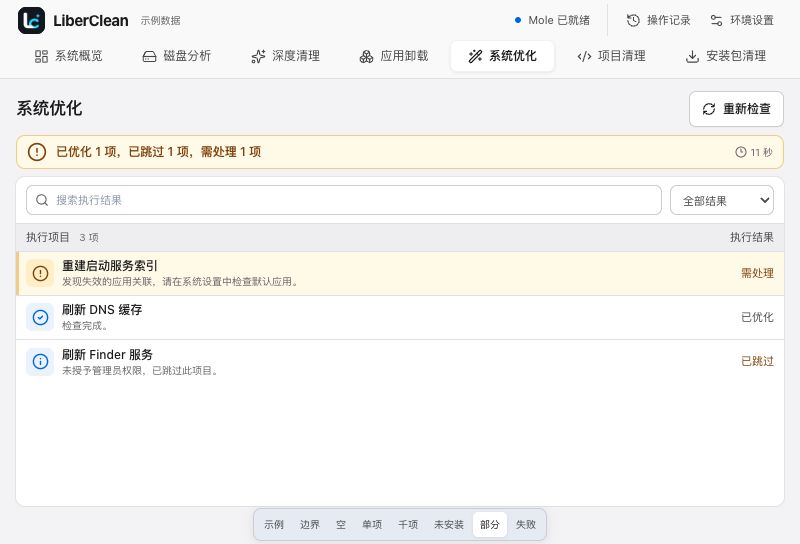800x544 pixels.
Task: Click the LiberClean logo icon
Action: 31,20
